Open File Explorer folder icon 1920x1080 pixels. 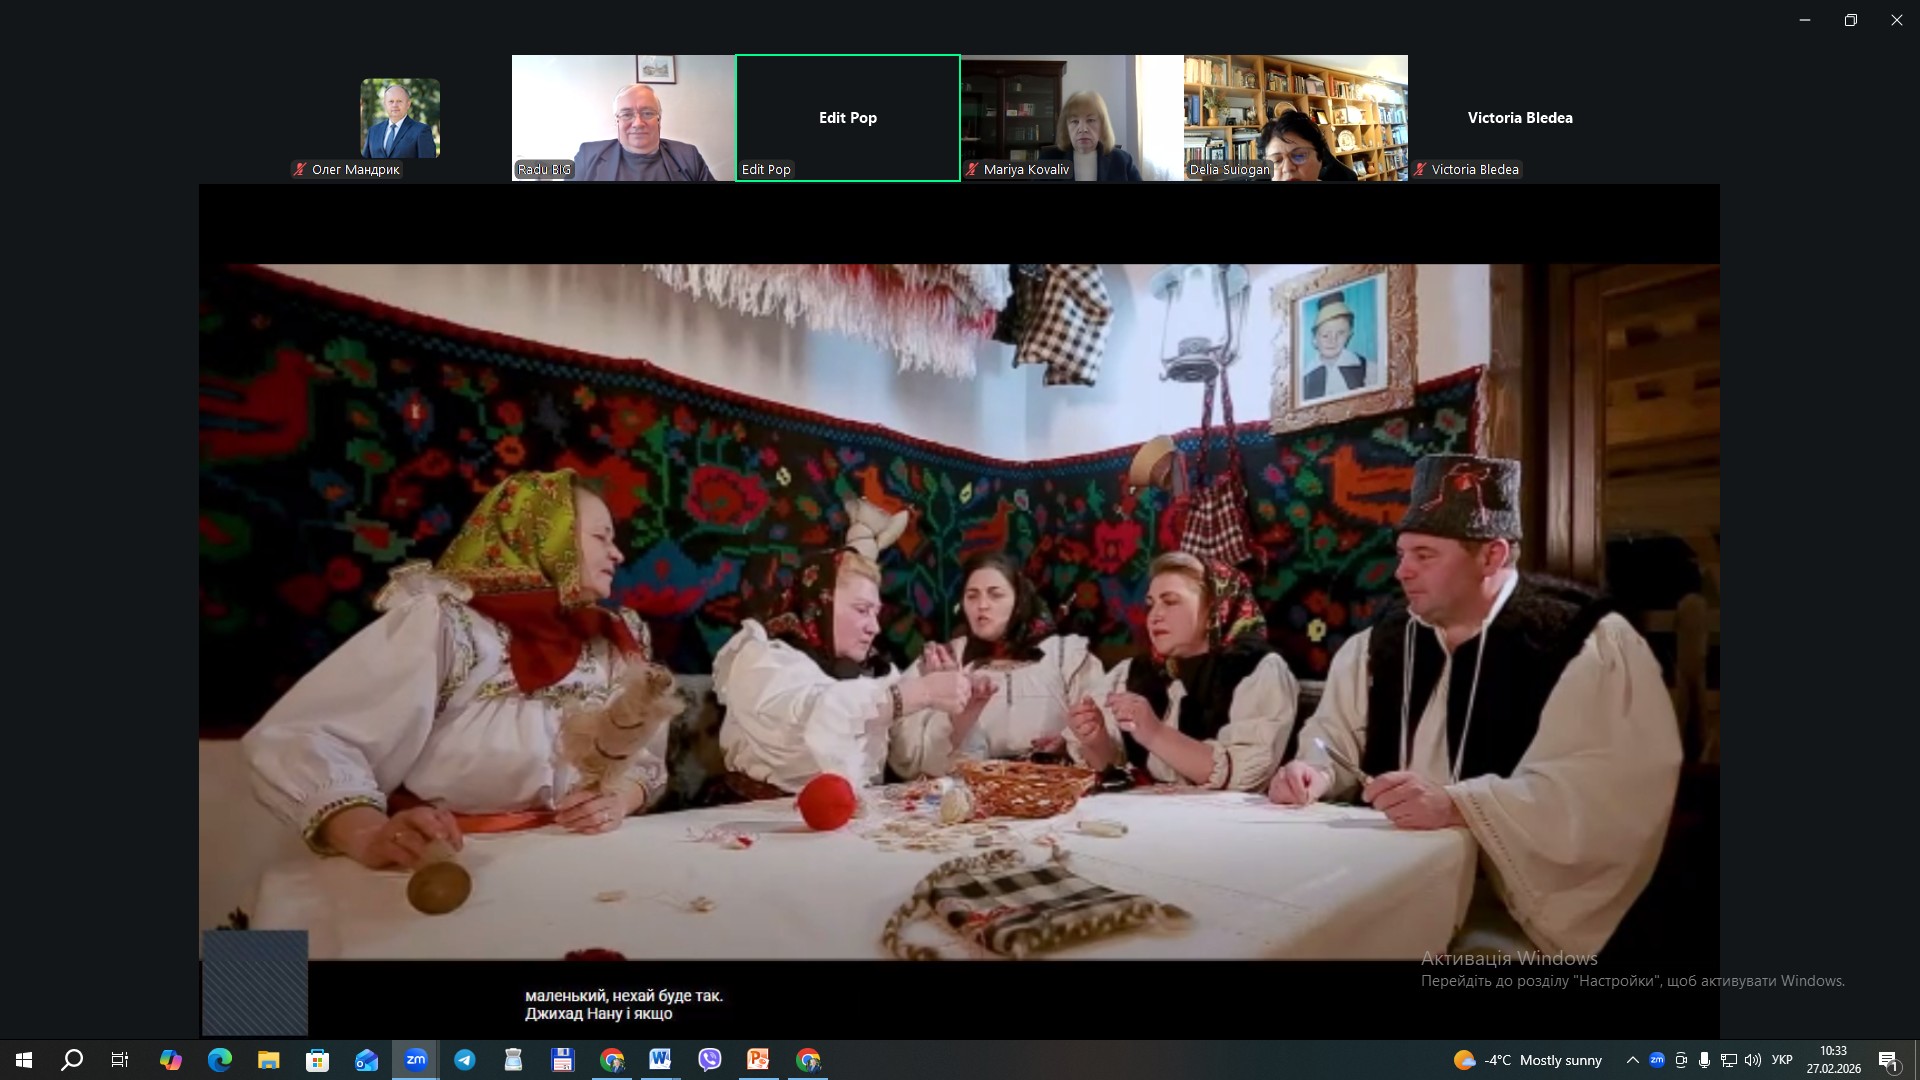tap(269, 1060)
